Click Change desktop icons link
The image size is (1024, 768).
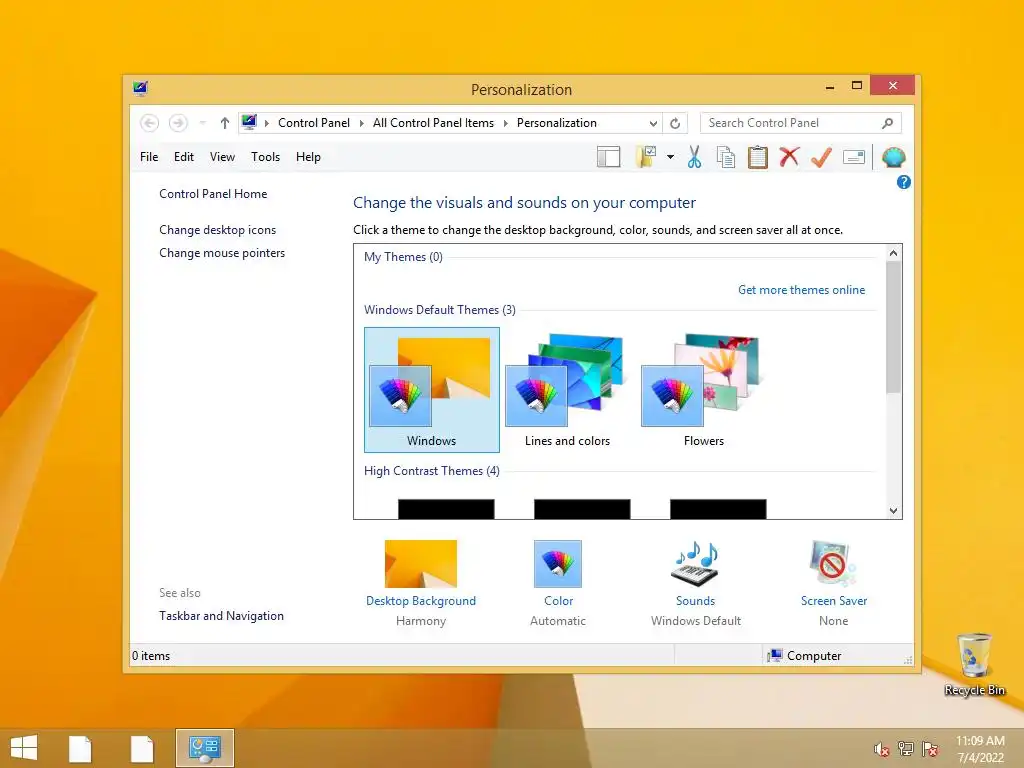(x=217, y=230)
